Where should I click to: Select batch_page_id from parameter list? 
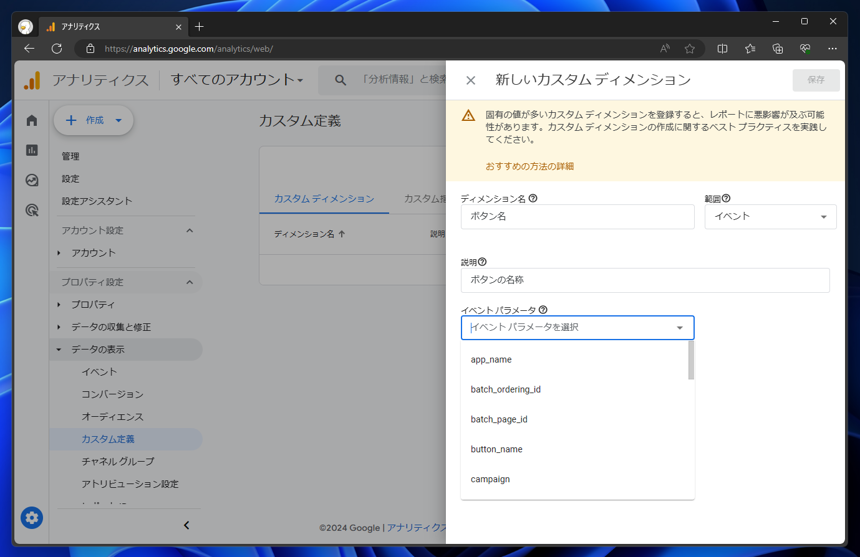574,419
